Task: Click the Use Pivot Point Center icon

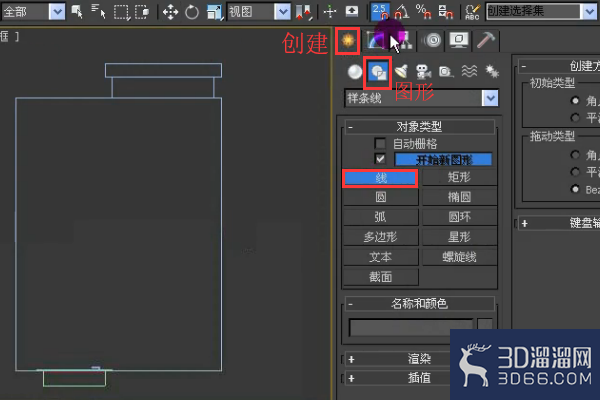Action: (x=304, y=12)
